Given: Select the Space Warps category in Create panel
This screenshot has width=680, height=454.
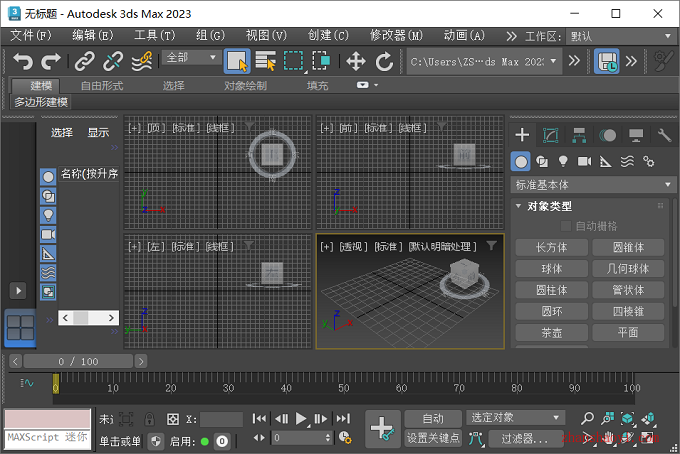Looking at the screenshot, I should coord(627,162).
